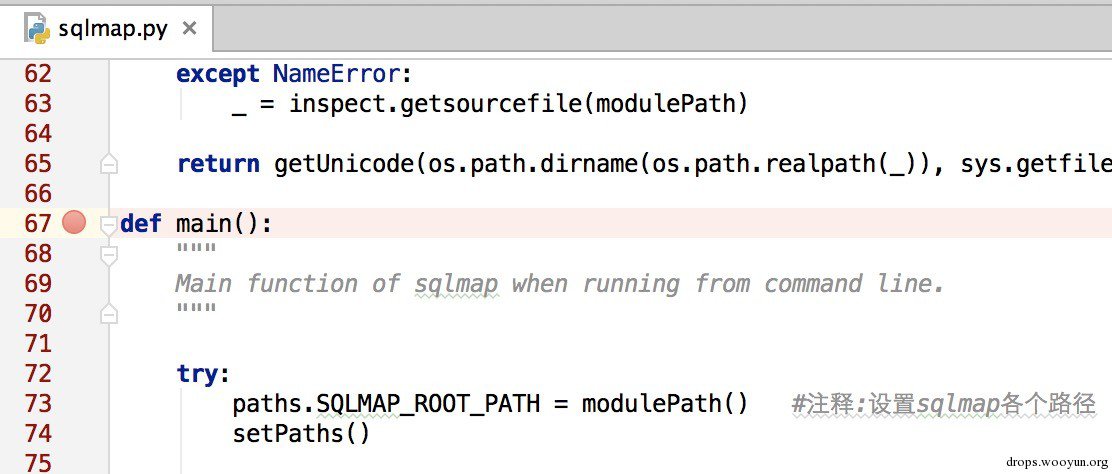Close the sqlmap.py editor tab
Screen dimensions: 1112x474
[x=189, y=29]
